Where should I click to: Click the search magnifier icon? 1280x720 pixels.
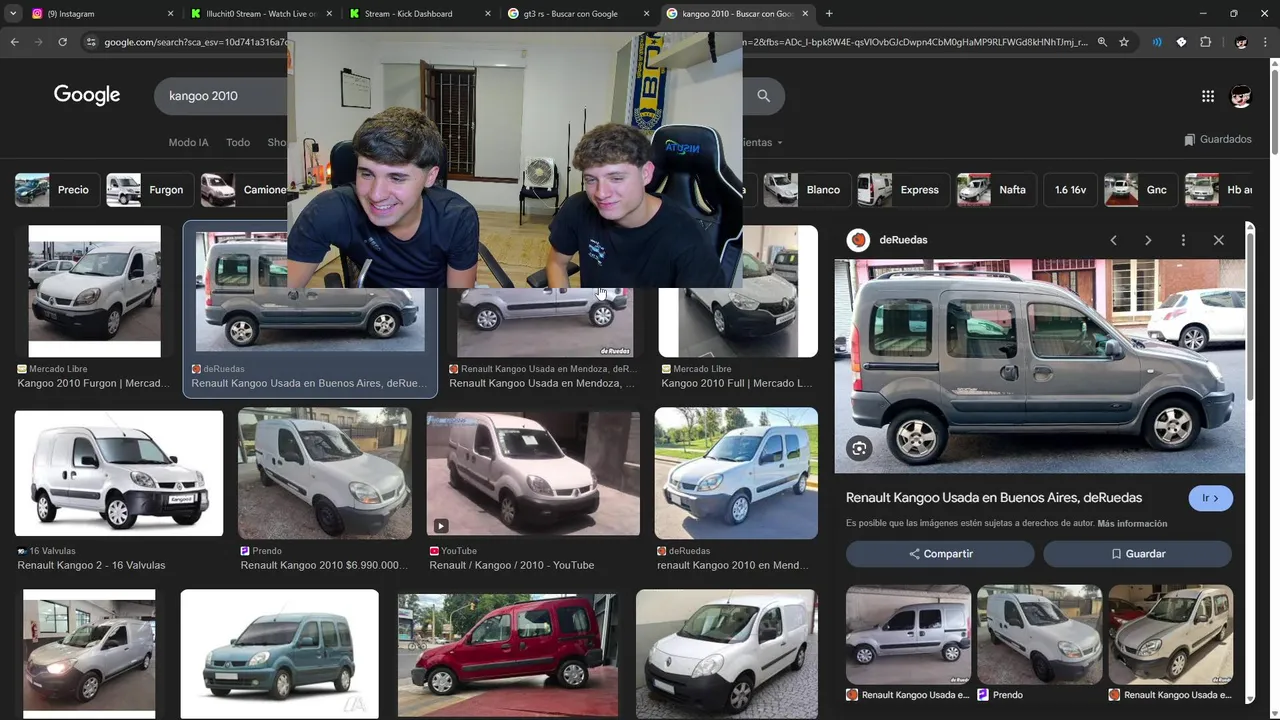tap(764, 96)
